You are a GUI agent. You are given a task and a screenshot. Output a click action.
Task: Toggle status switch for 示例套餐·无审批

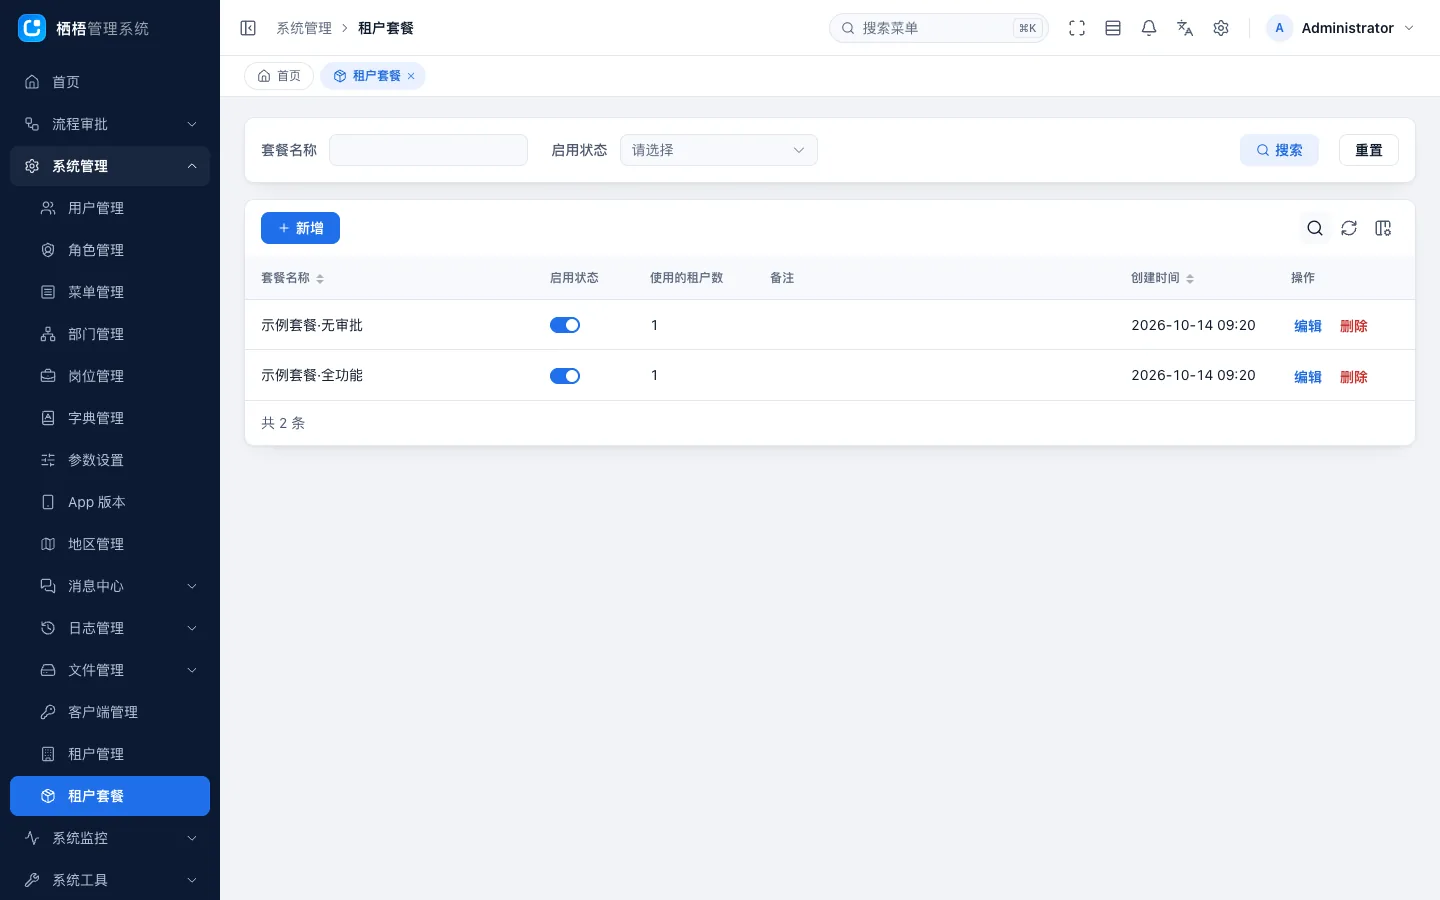pos(565,325)
